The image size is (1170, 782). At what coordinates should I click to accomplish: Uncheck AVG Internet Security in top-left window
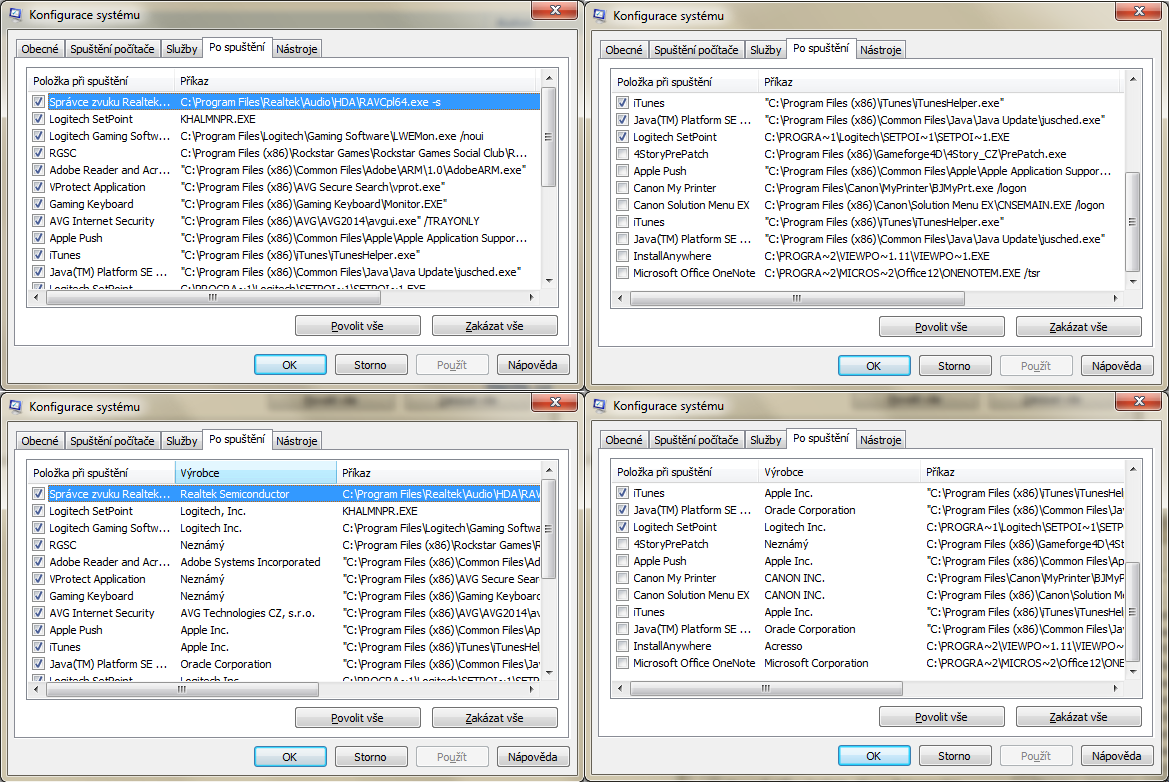click(x=39, y=221)
